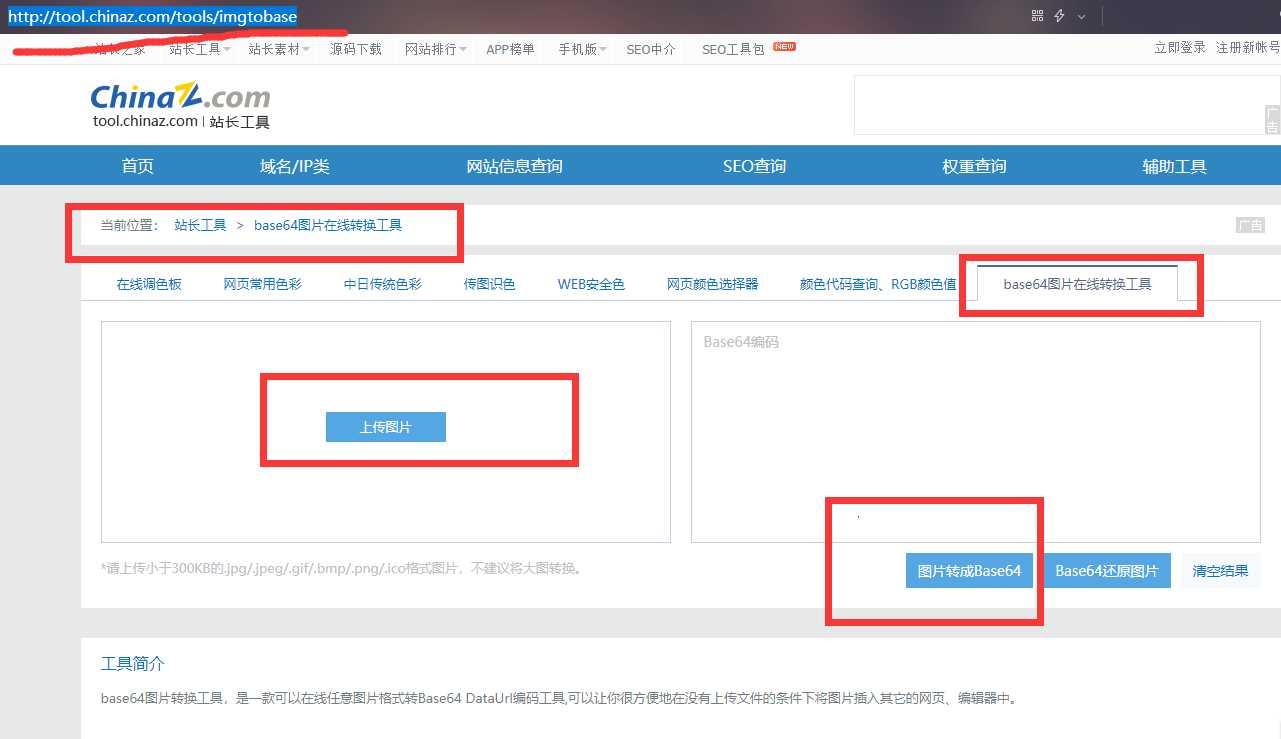The height and width of the screenshot is (739, 1281).
Task: Open the SEO工具包 link
Action: pyautogui.click(x=733, y=49)
